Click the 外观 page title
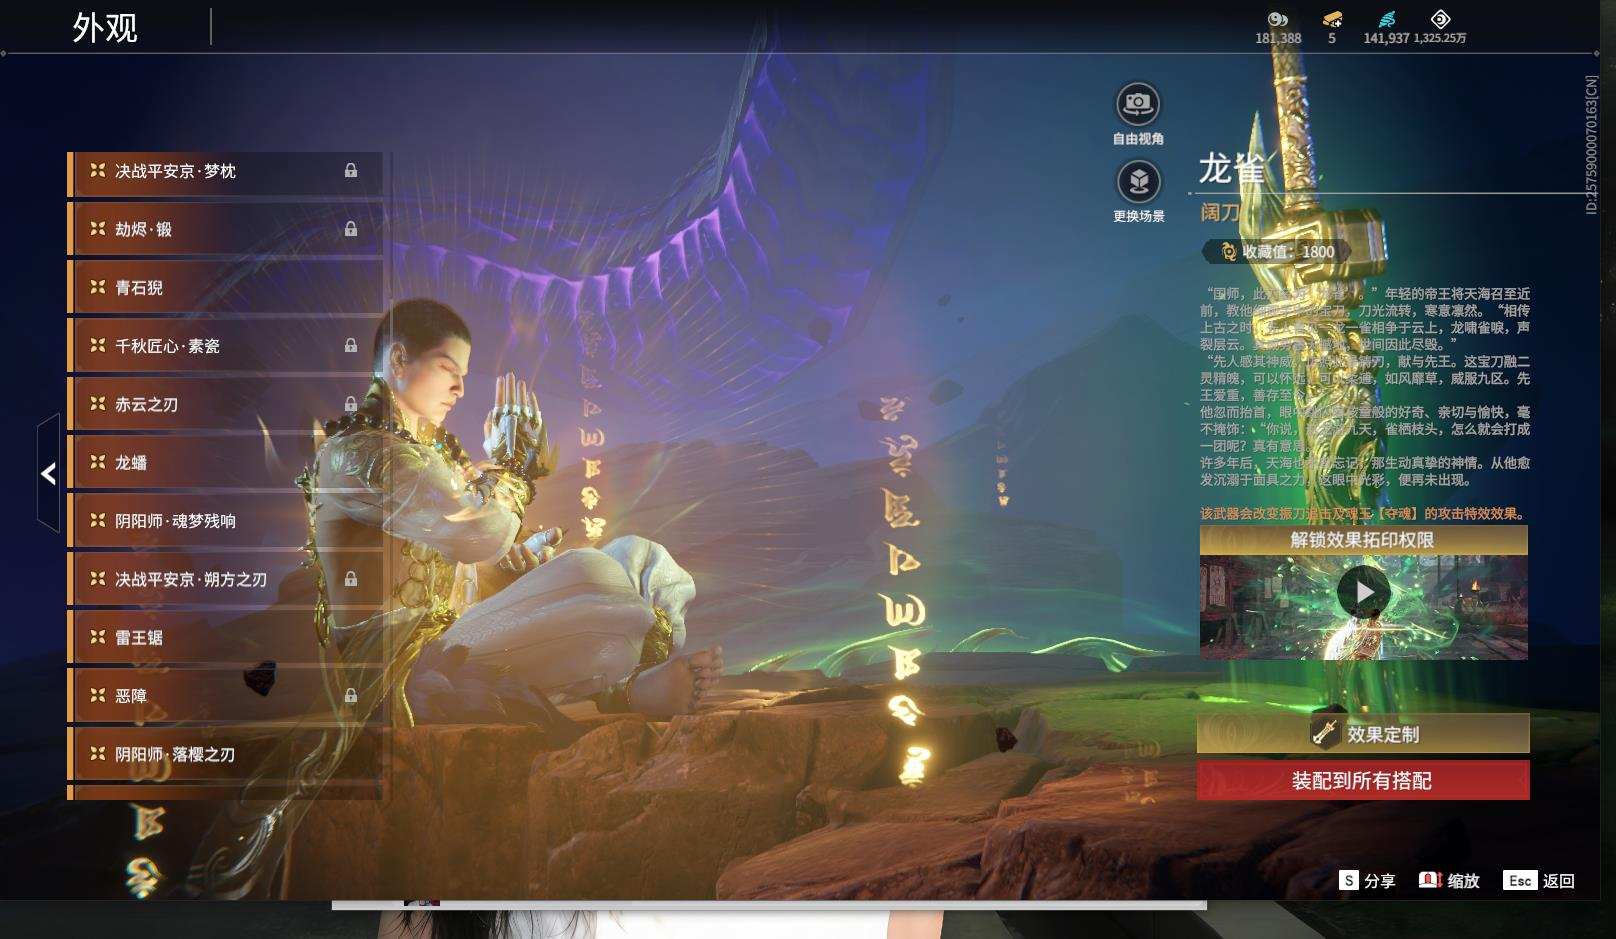The height and width of the screenshot is (939, 1616). tap(105, 28)
